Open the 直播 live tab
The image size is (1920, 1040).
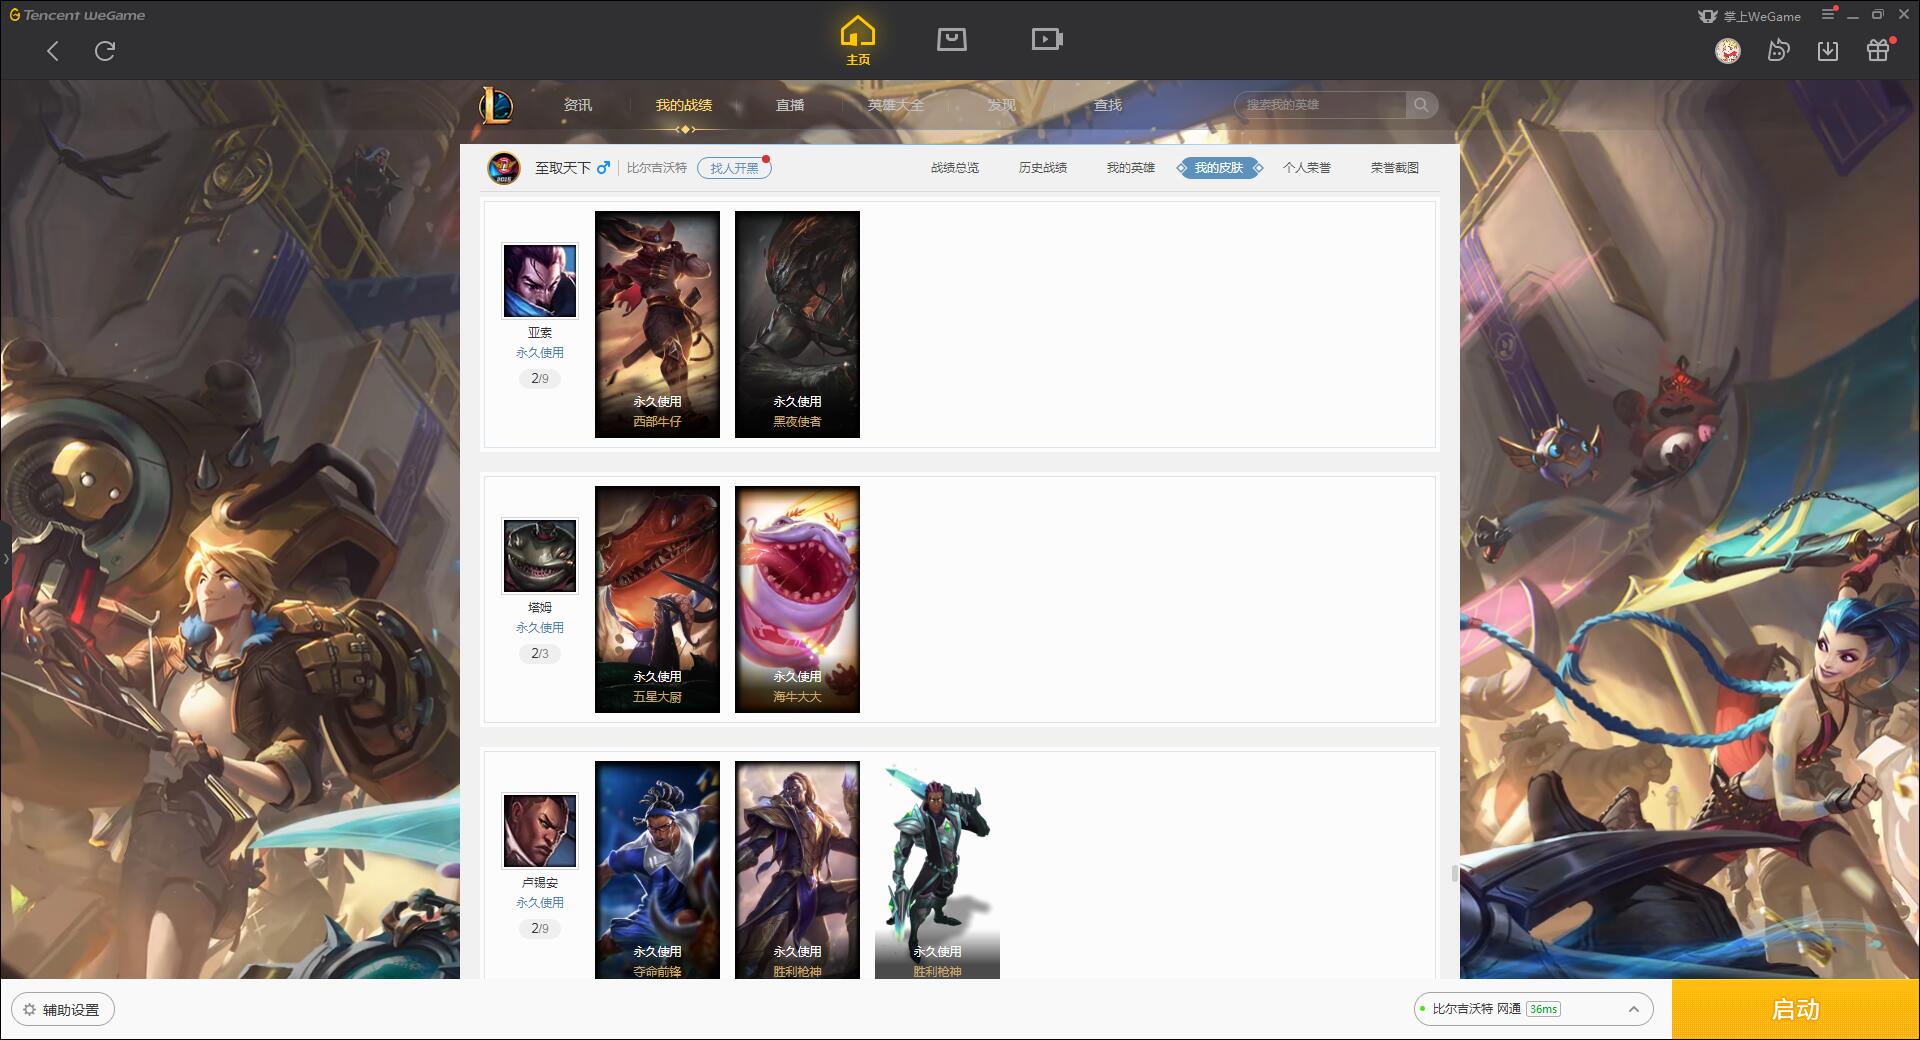[790, 105]
